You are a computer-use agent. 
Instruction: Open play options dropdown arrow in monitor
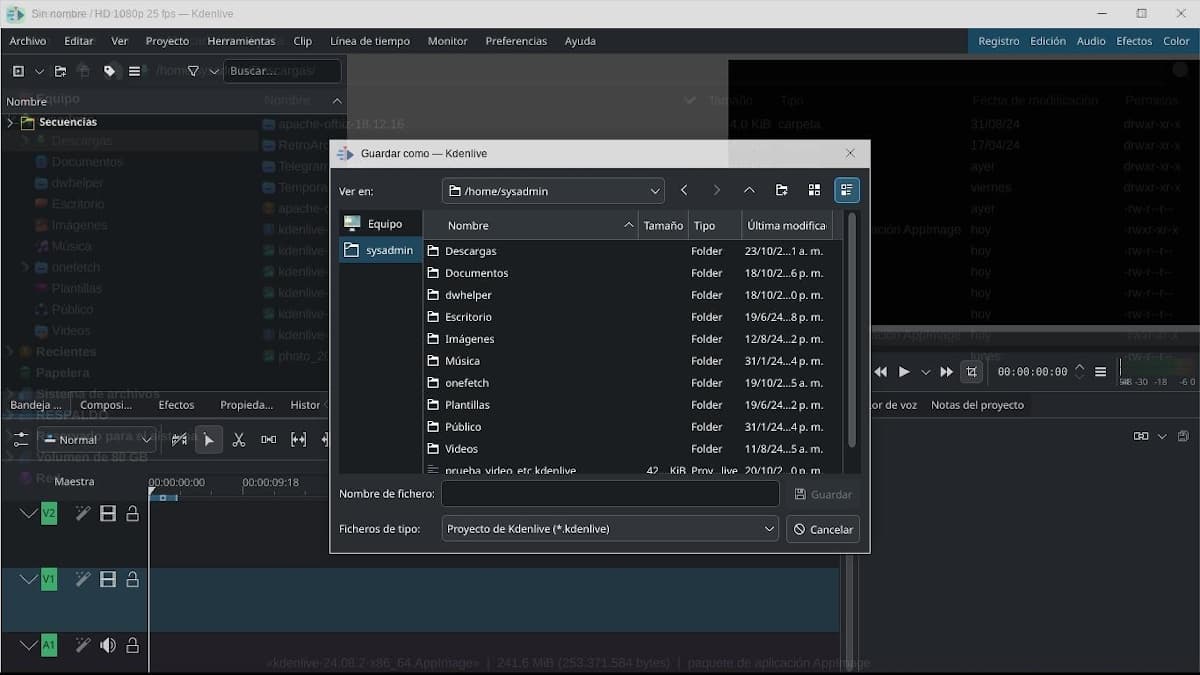click(x=925, y=372)
